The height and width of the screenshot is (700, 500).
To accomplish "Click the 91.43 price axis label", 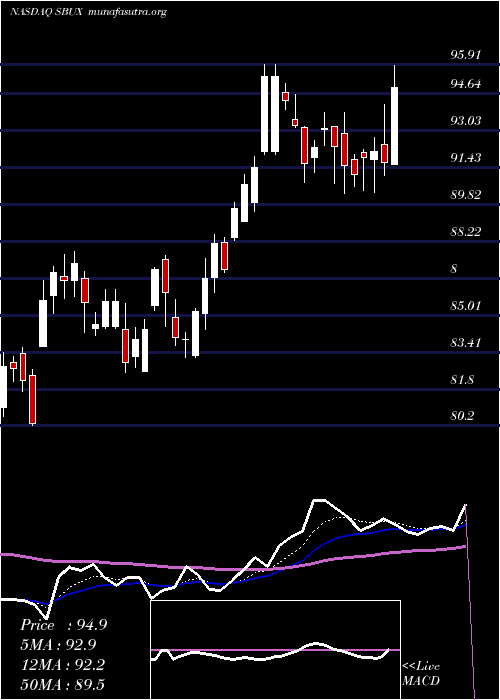I will pyautogui.click(x=466, y=157).
